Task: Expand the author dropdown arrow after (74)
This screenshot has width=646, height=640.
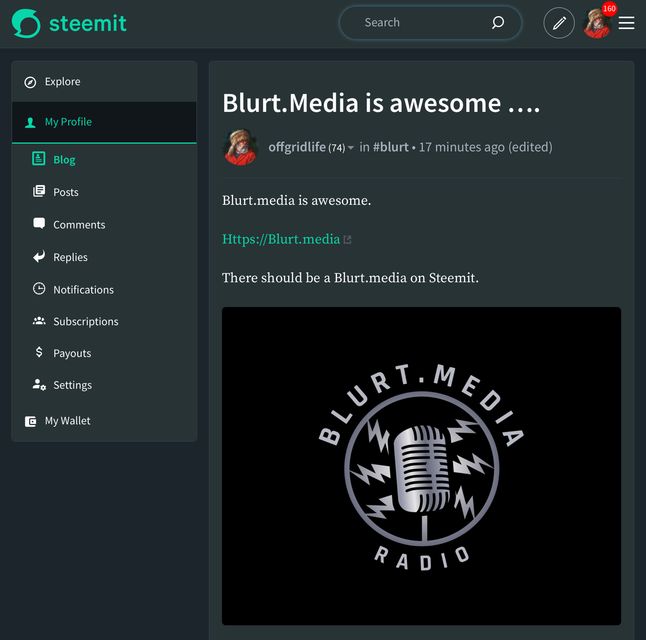Action: coord(351,148)
